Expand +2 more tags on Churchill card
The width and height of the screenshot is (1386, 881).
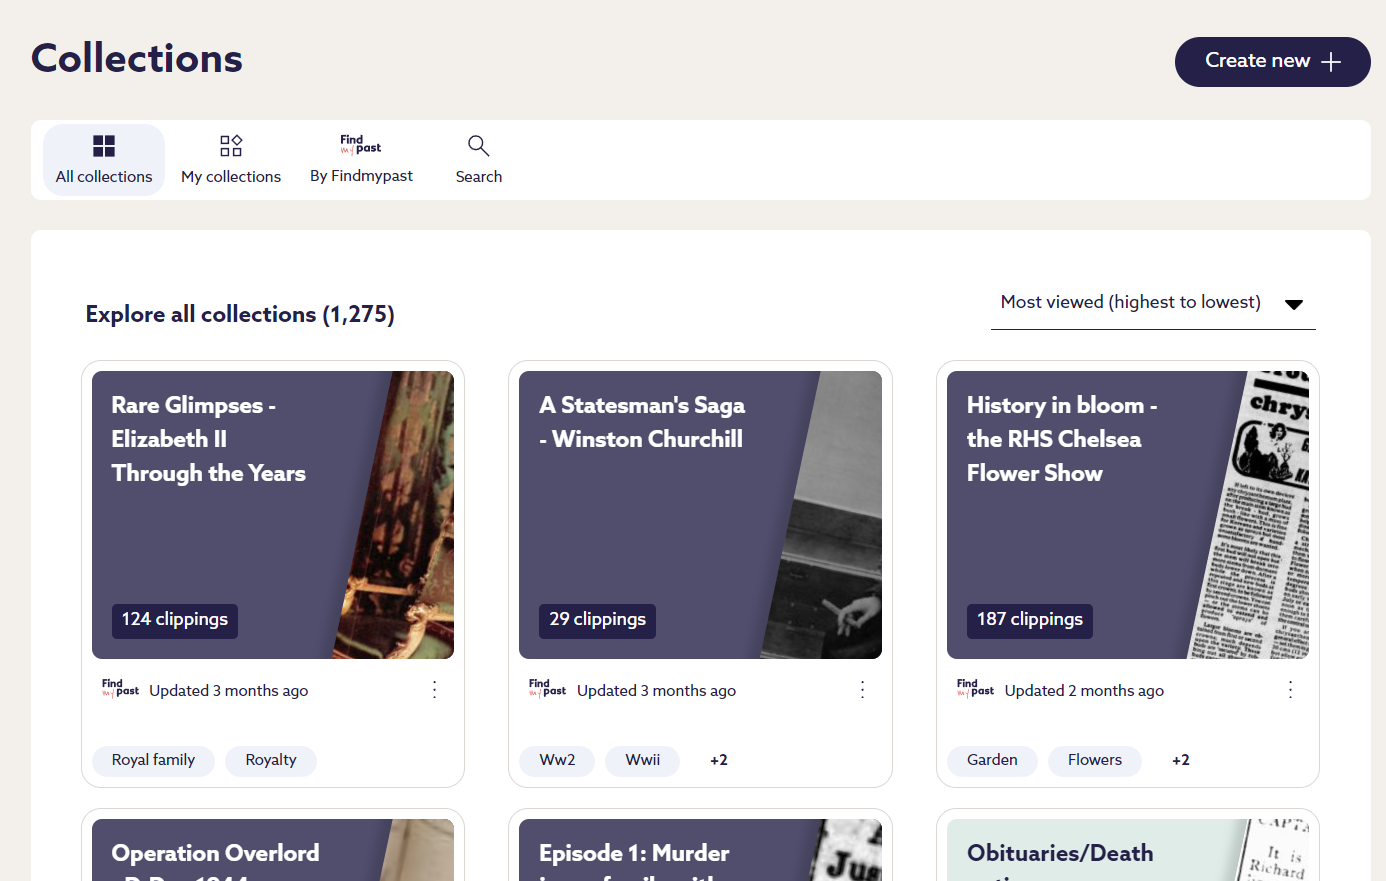click(719, 760)
